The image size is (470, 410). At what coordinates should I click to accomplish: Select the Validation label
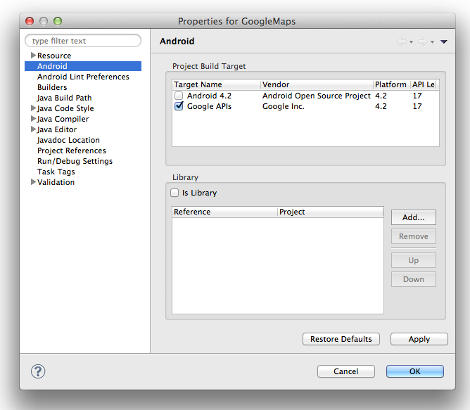click(56, 182)
